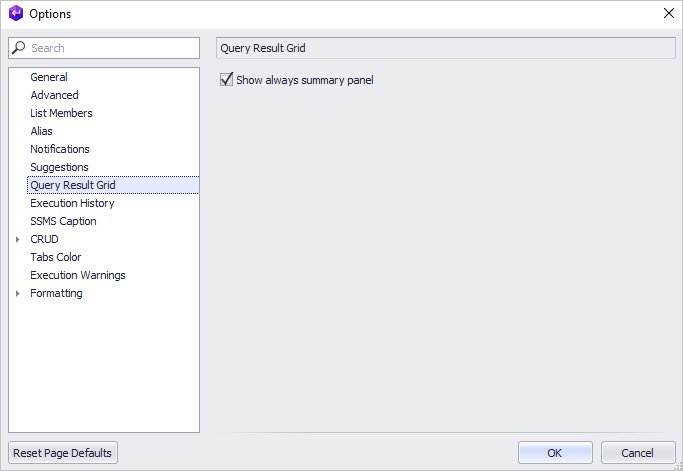
Task: Open Execution History settings
Action: [x=72, y=203]
